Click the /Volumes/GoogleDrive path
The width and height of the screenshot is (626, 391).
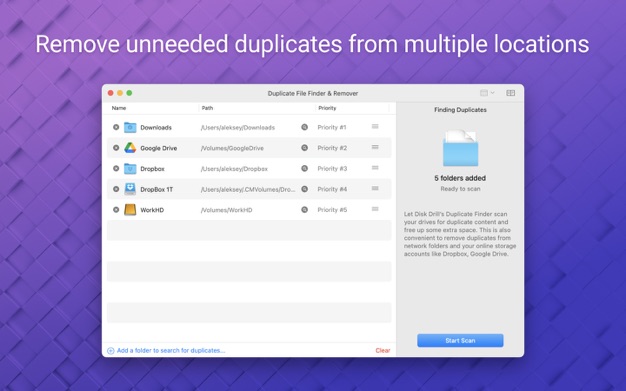point(232,148)
